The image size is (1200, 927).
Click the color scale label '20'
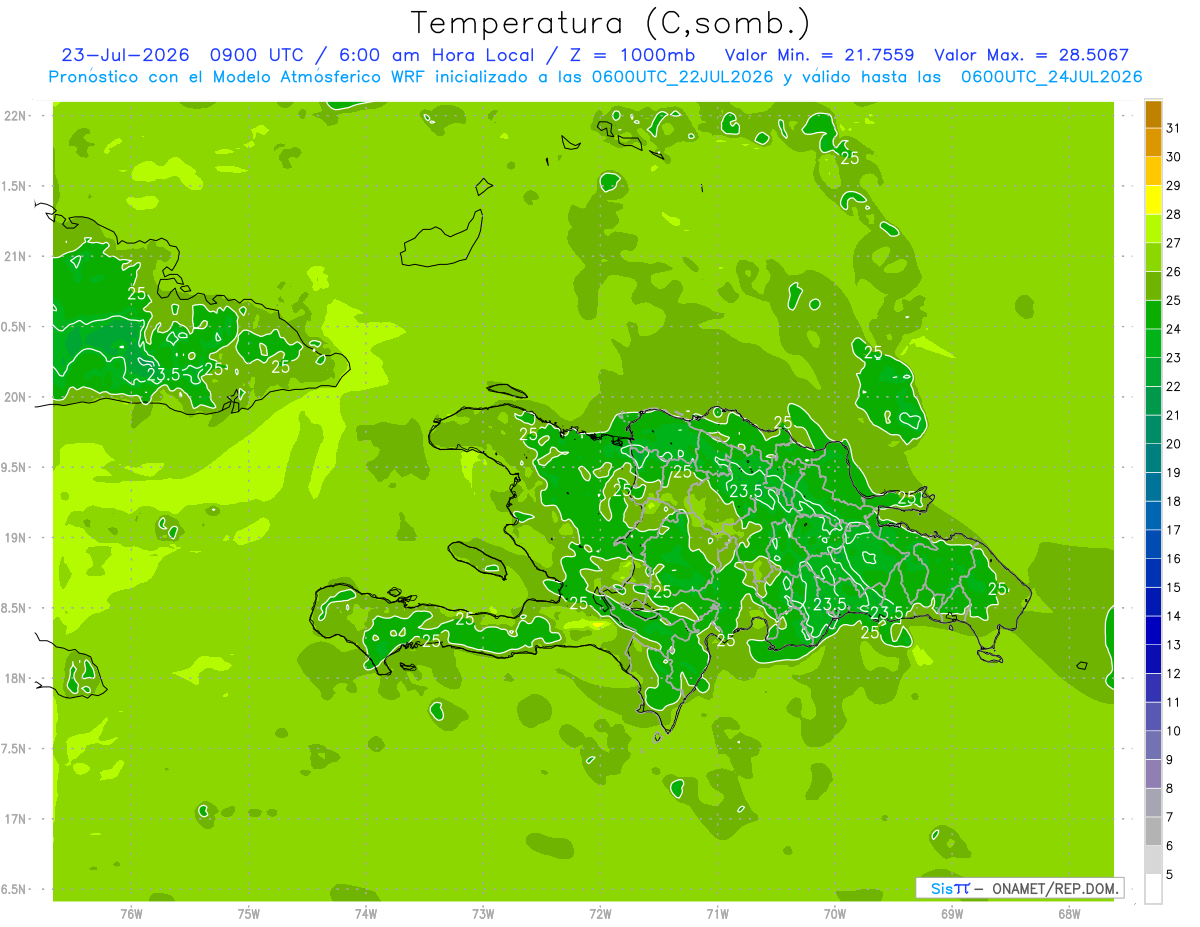(x=1174, y=444)
